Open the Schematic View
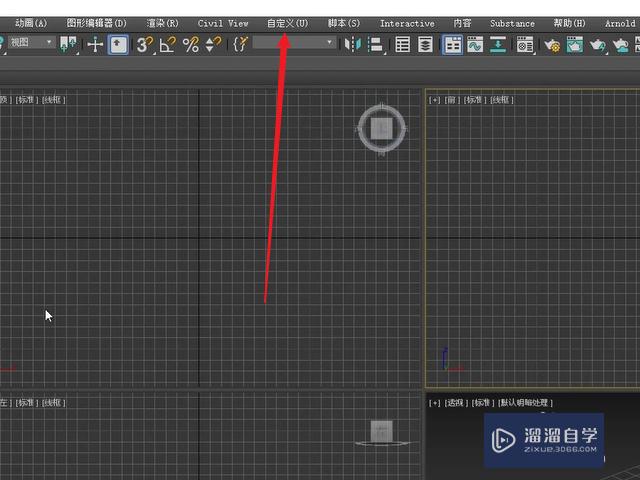The width and height of the screenshot is (640, 480). pos(498,44)
